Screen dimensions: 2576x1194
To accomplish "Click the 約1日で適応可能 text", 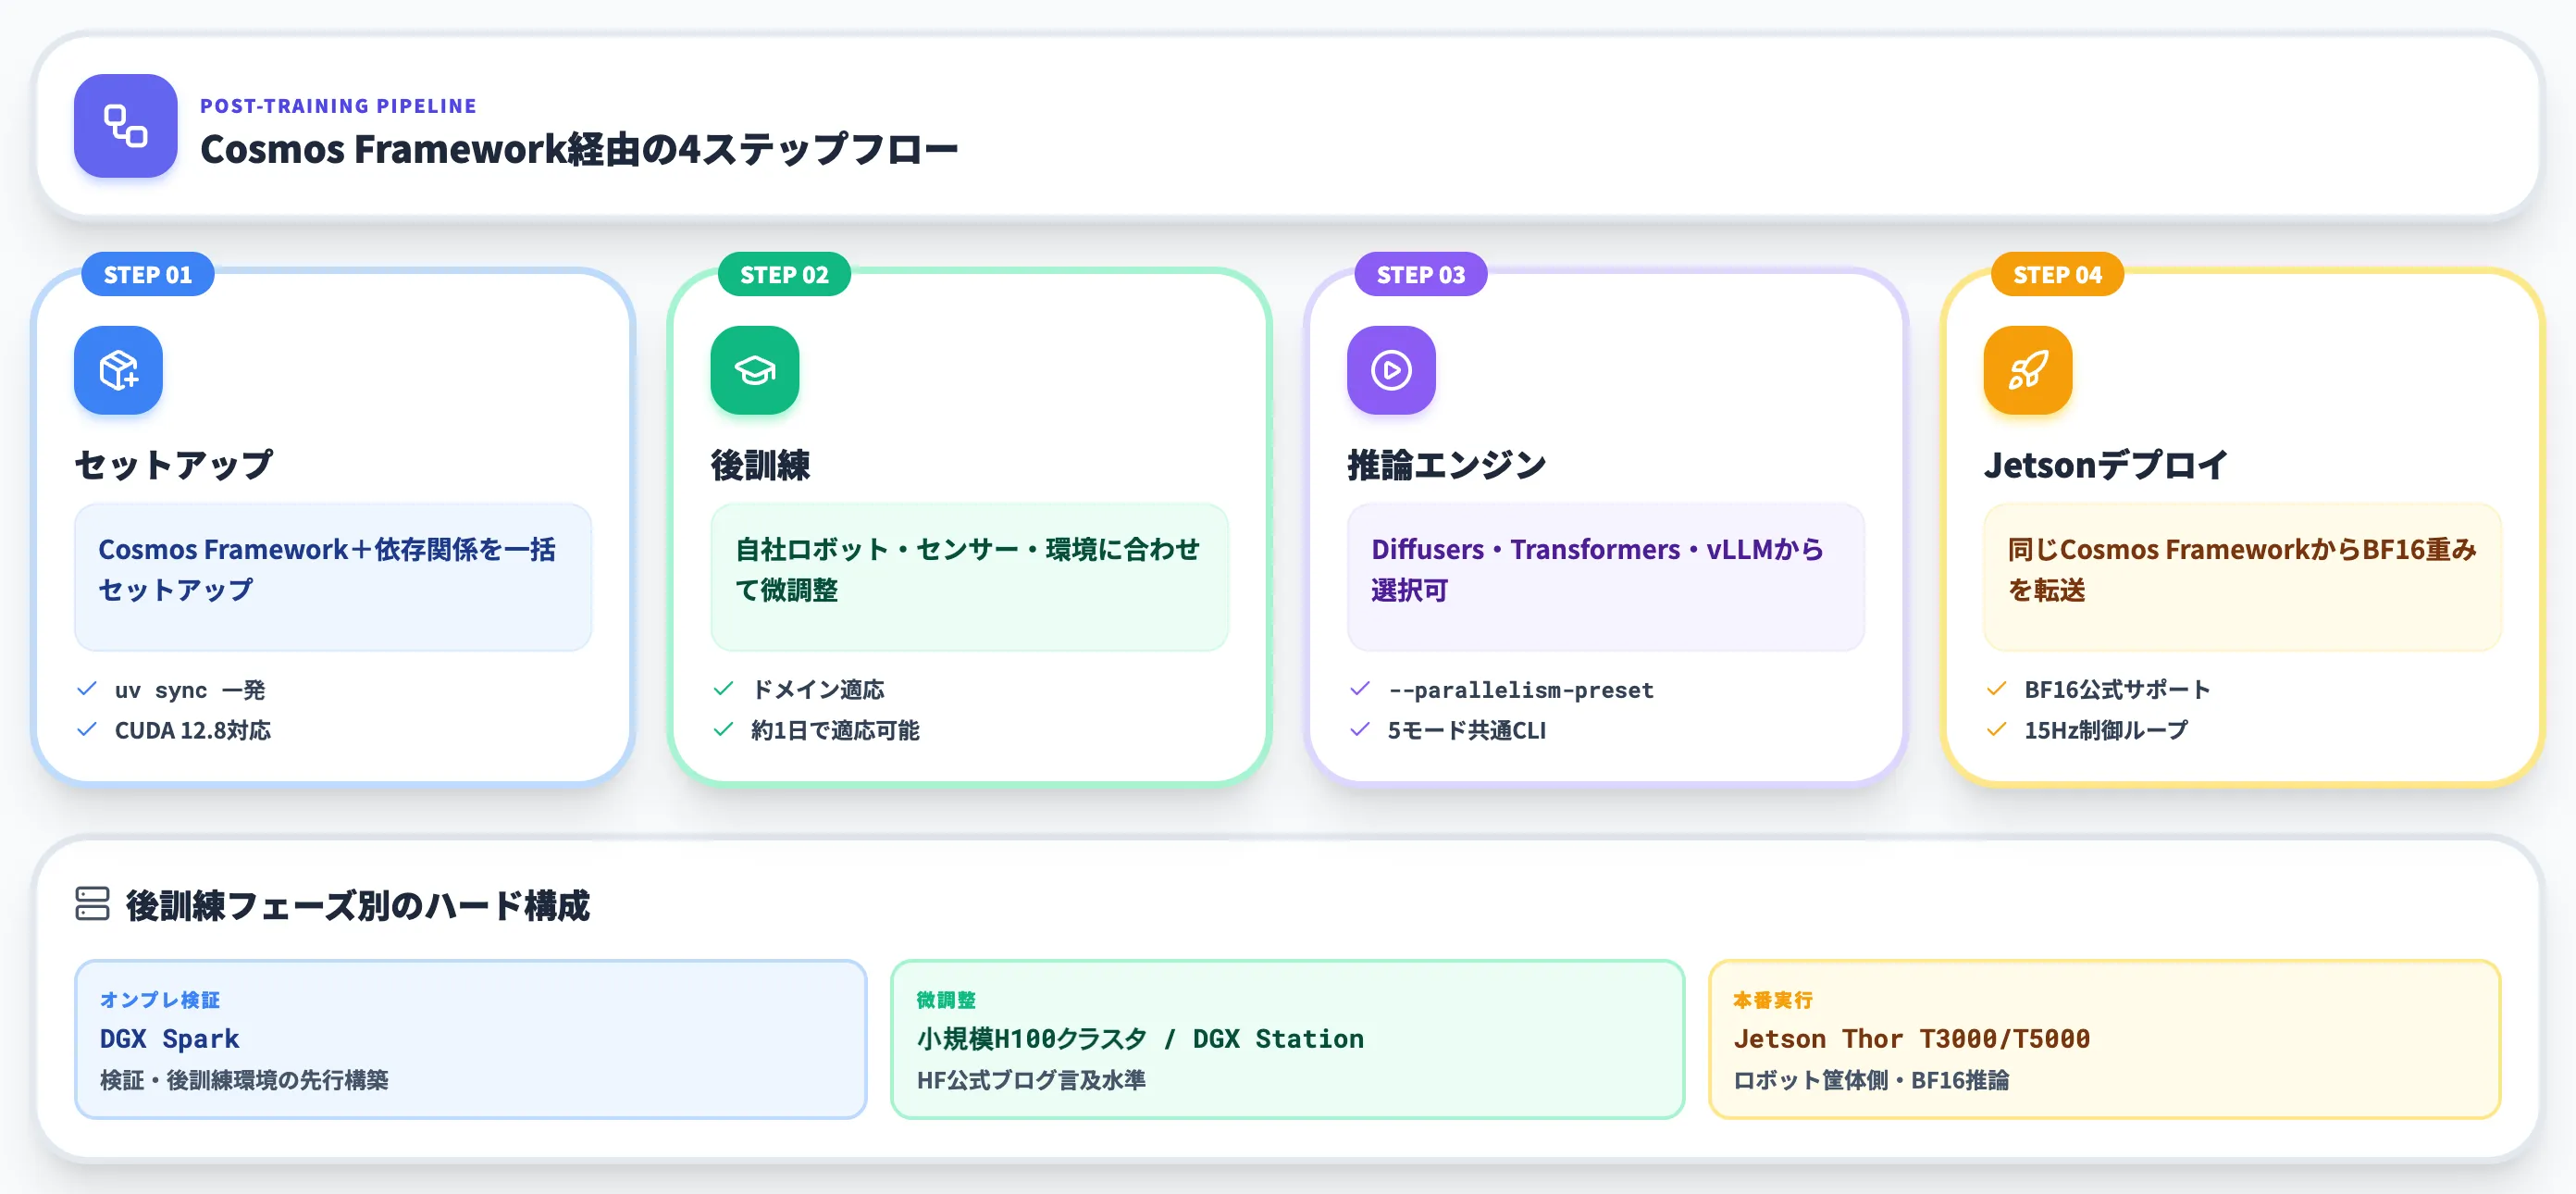I will (x=835, y=731).
